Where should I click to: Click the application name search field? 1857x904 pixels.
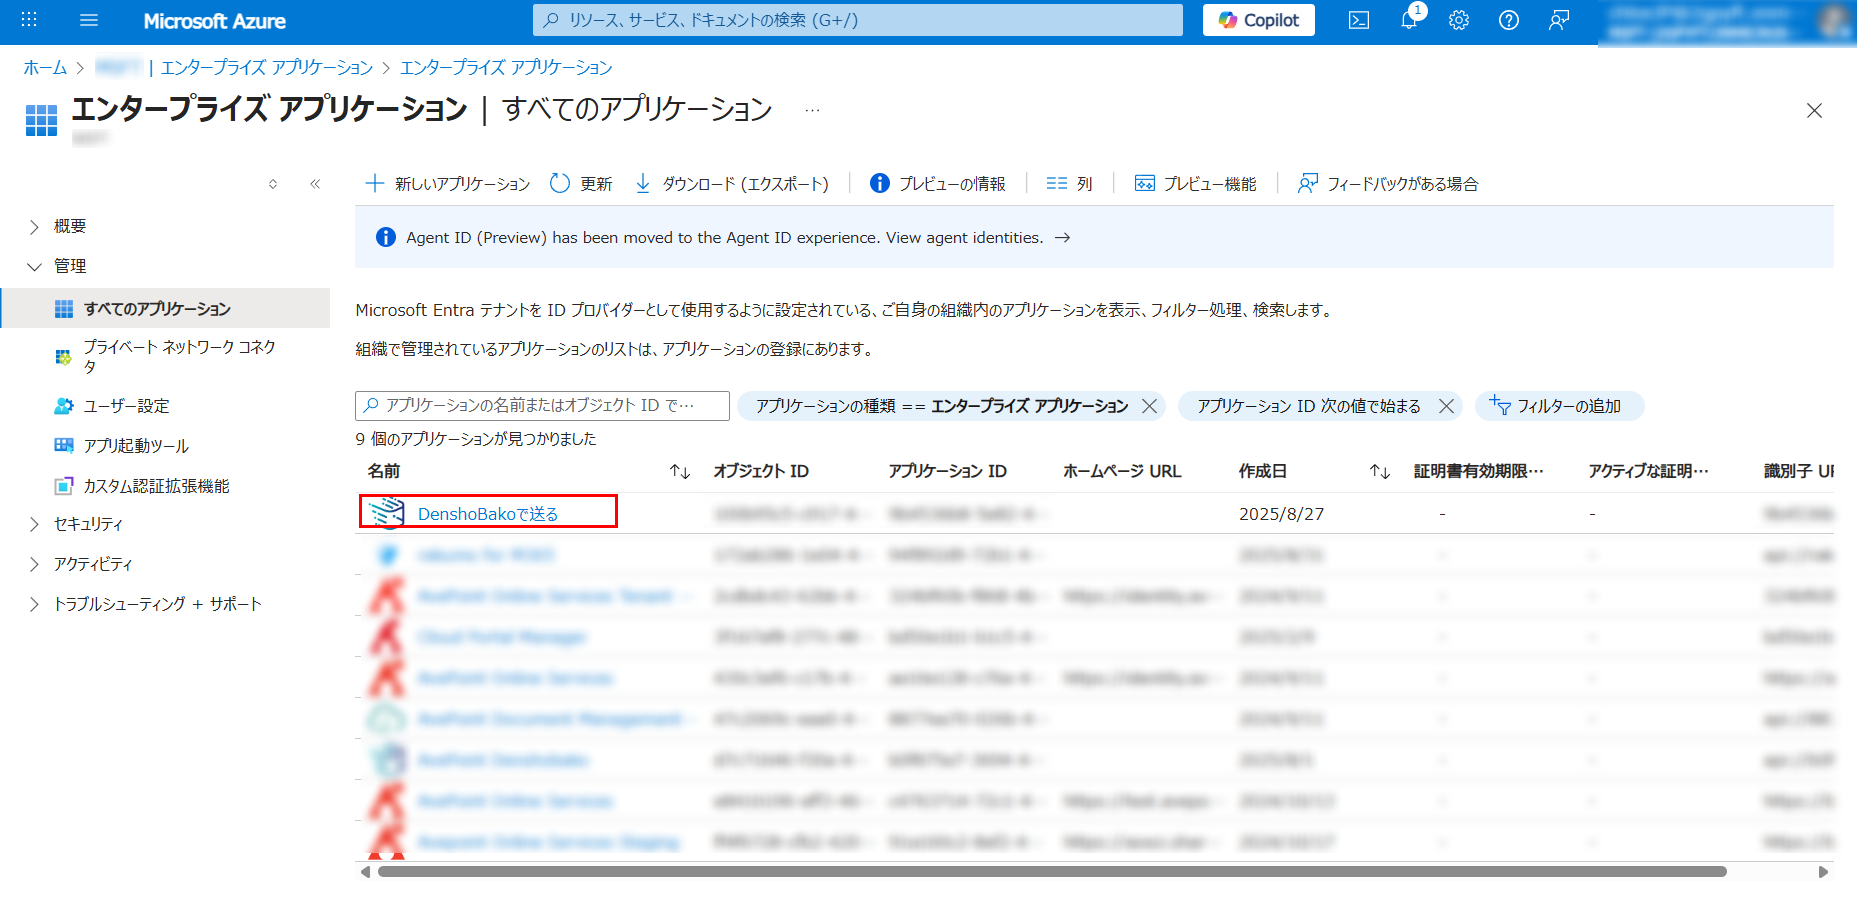tap(542, 406)
